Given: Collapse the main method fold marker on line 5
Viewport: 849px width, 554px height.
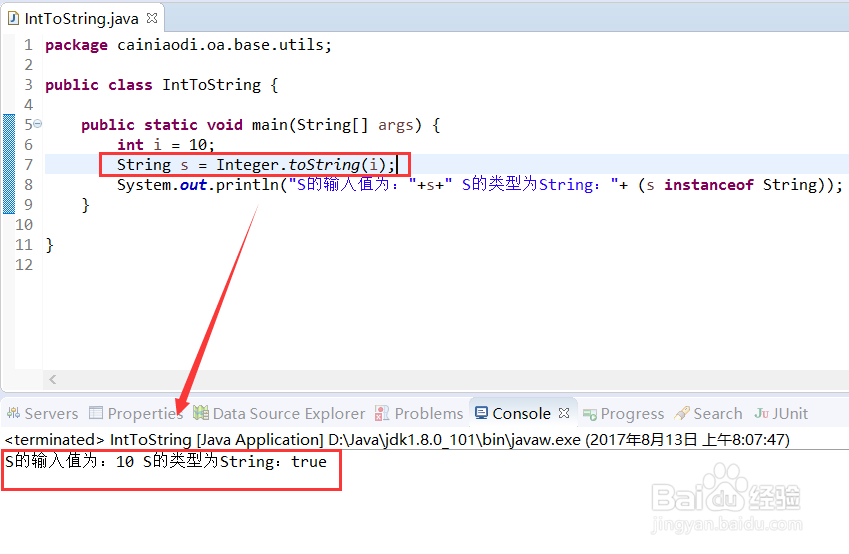Looking at the screenshot, I should coord(37,124).
